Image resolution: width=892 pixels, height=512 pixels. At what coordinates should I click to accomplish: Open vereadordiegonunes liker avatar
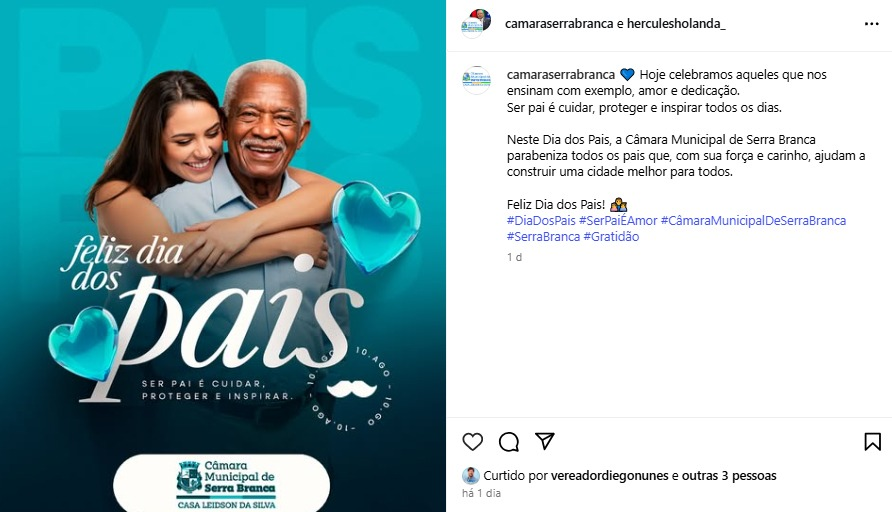(470, 476)
